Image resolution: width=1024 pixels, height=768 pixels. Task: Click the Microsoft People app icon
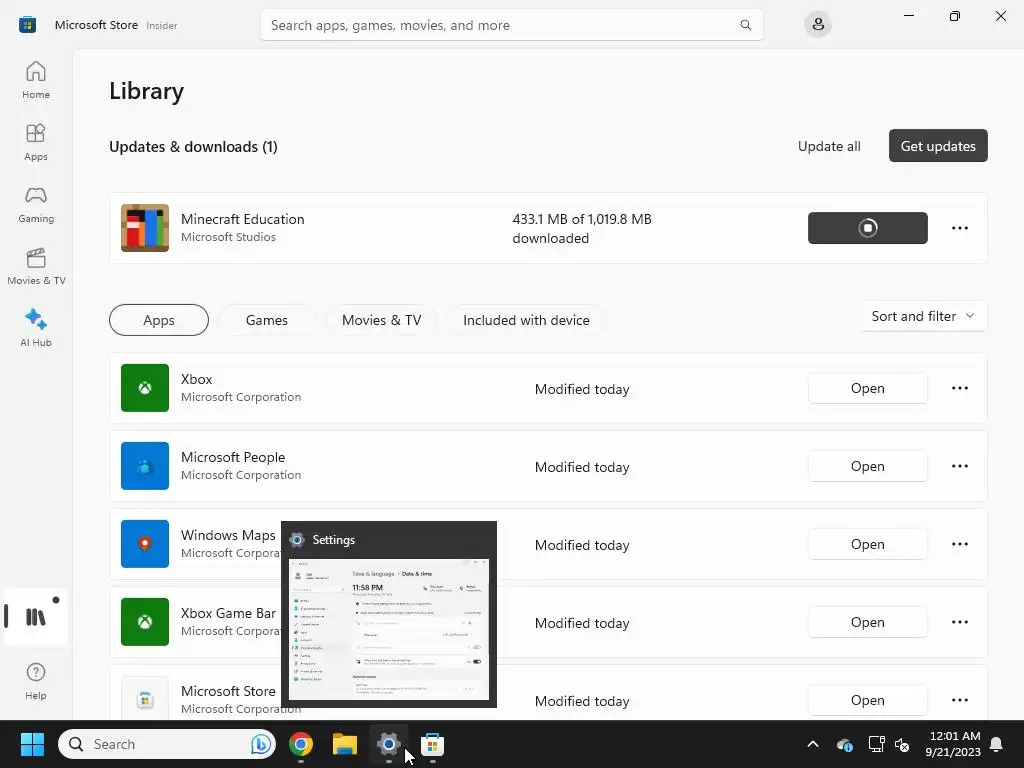point(145,466)
